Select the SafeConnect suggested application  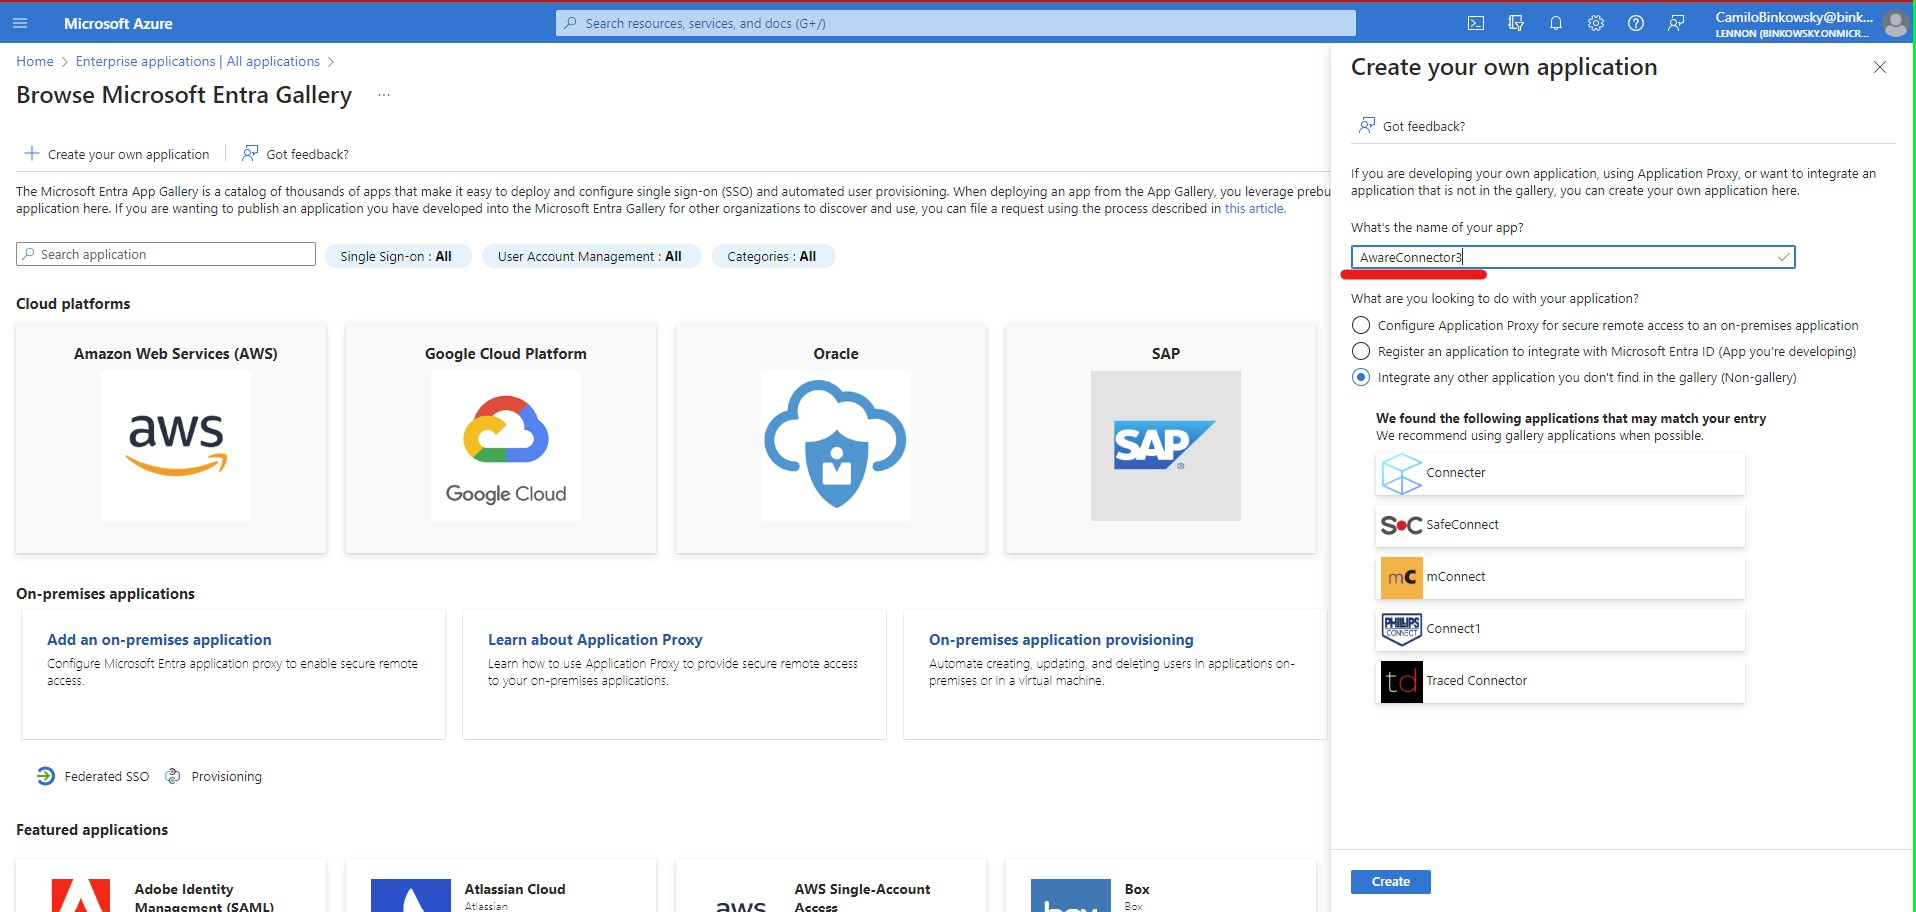click(x=1560, y=525)
